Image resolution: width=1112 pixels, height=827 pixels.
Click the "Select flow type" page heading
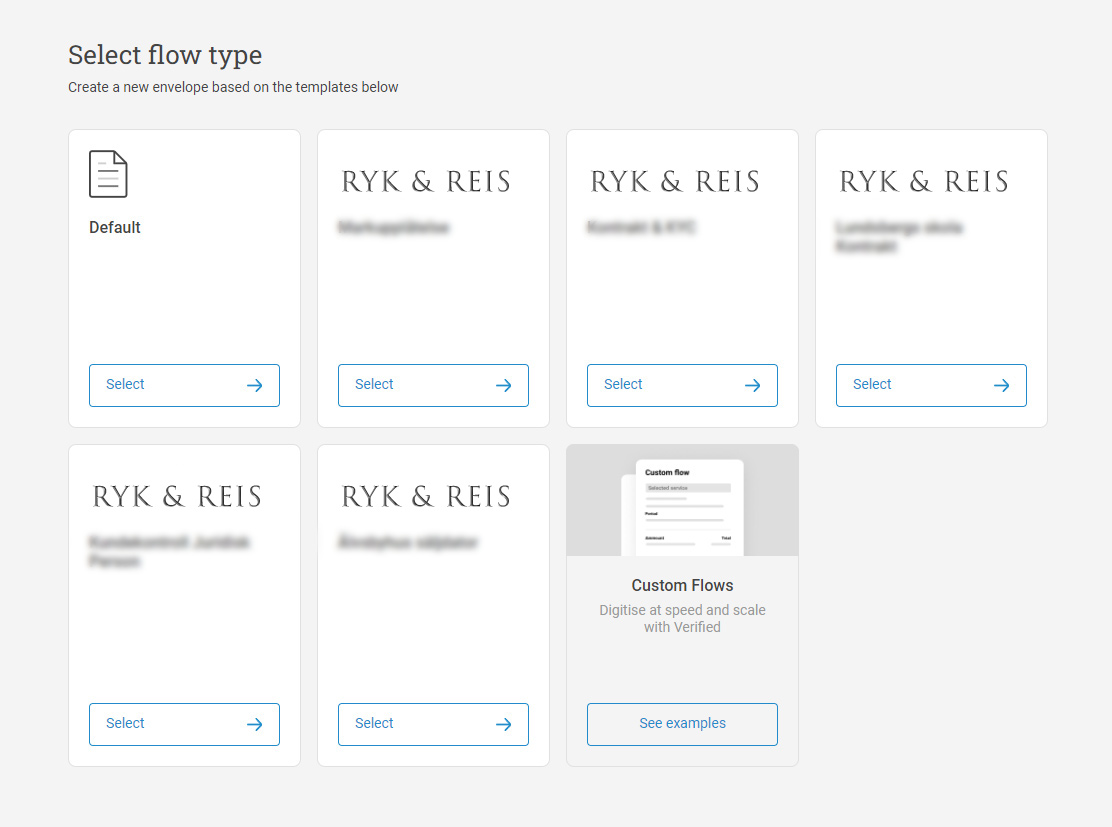coord(165,55)
